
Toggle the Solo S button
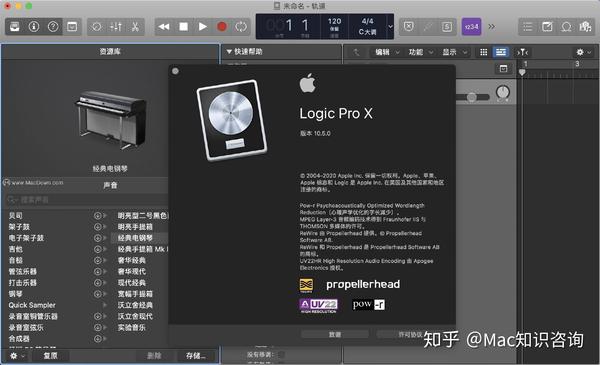(447, 26)
